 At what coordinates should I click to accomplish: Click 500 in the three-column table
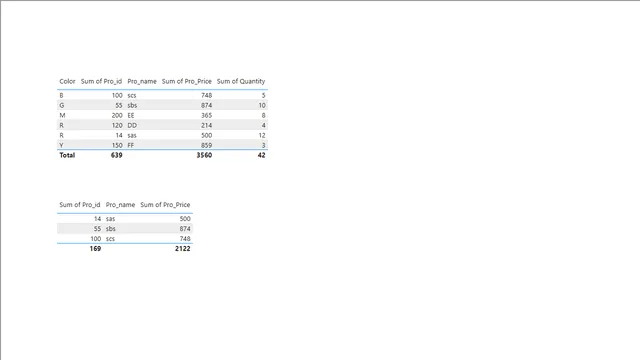click(x=185, y=219)
